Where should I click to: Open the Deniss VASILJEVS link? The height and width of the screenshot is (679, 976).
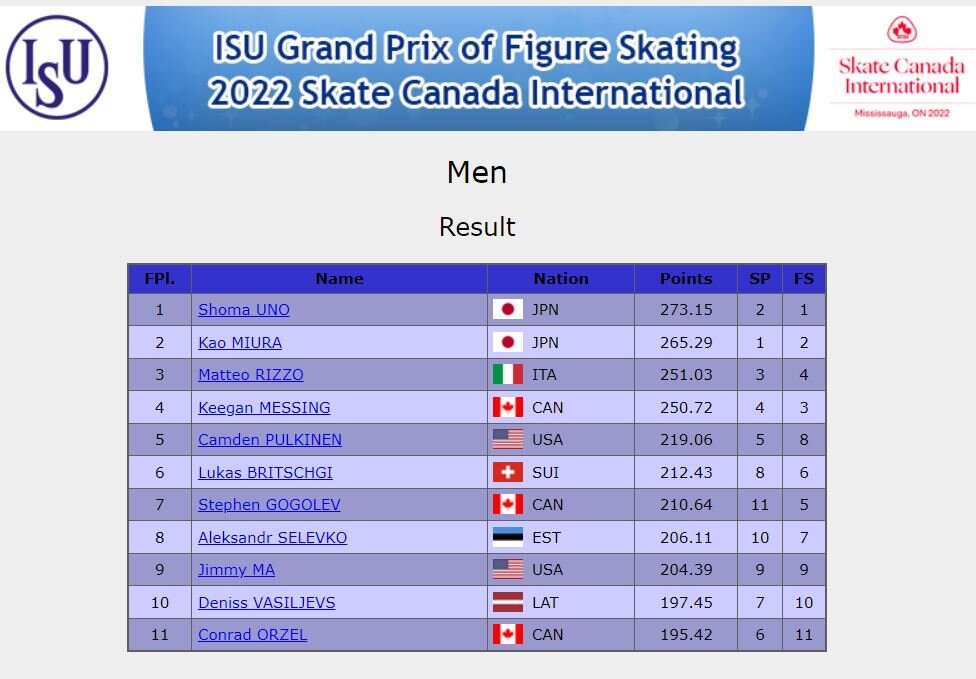(x=266, y=602)
